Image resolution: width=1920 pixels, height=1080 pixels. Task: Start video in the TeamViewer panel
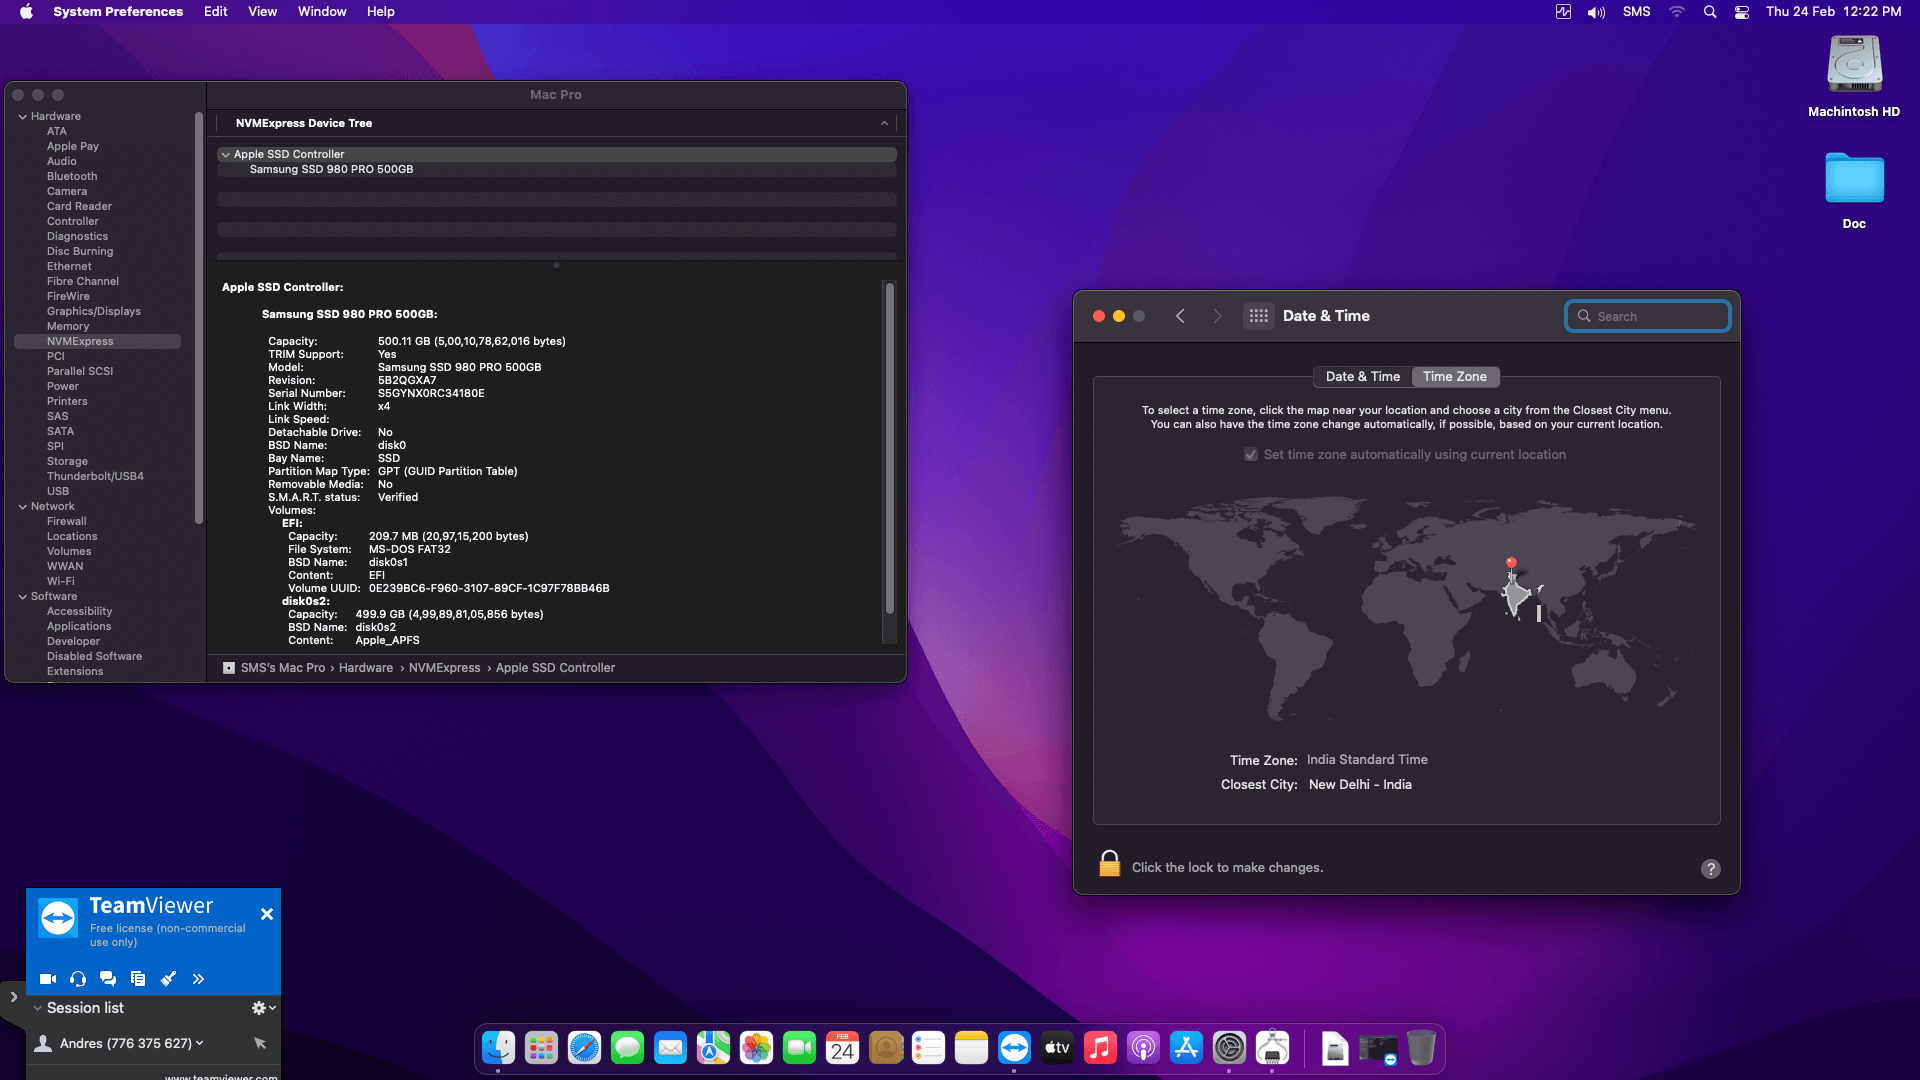click(x=47, y=979)
